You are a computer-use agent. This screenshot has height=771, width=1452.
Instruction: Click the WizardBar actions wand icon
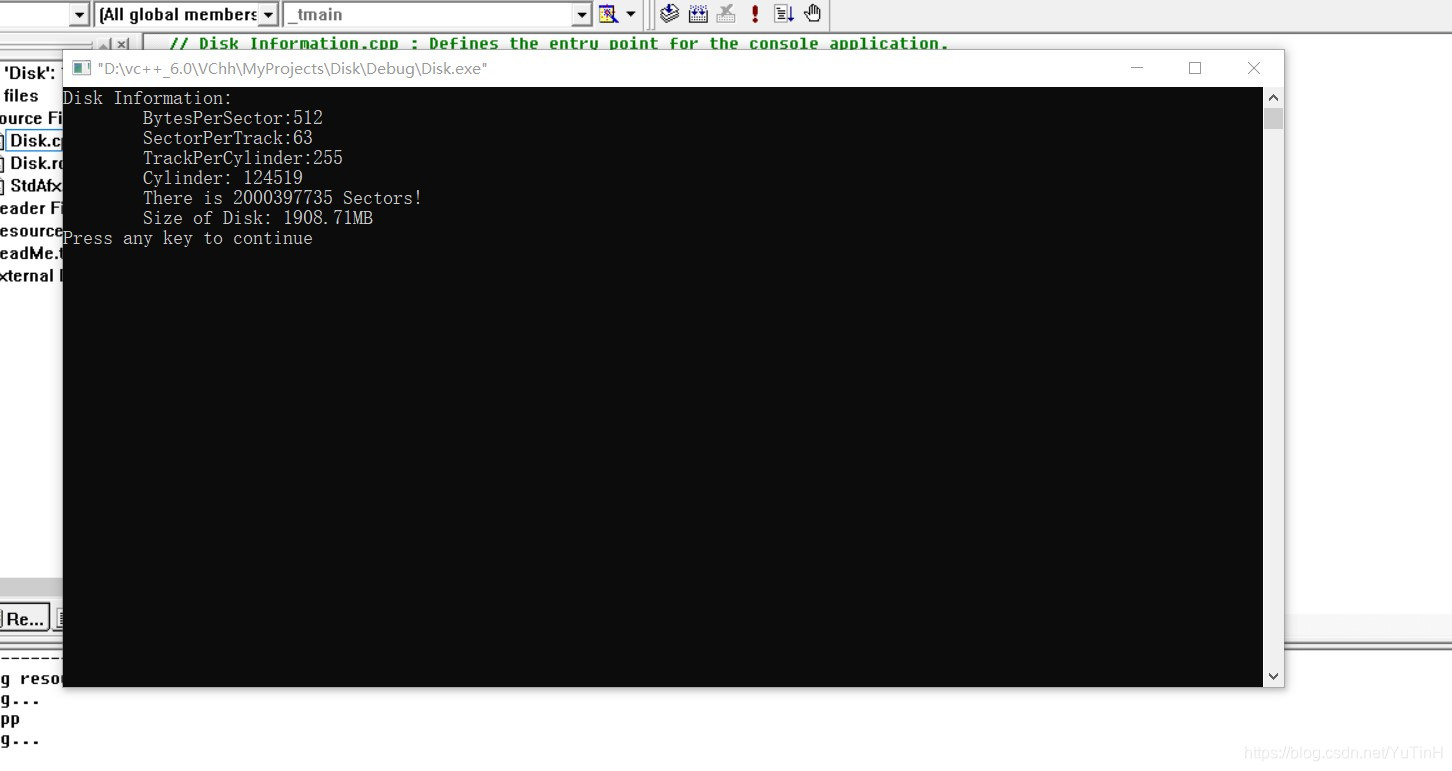coord(608,14)
